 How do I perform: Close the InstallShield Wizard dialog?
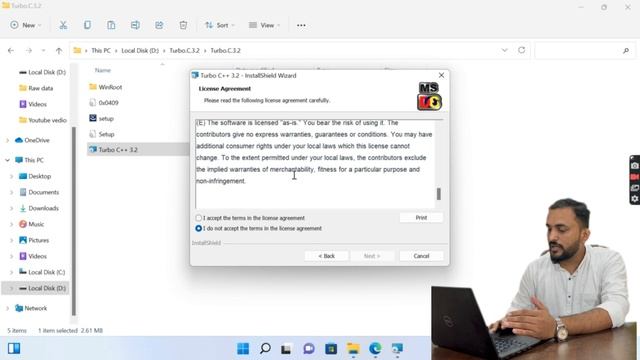pyautogui.click(x=441, y=76)
